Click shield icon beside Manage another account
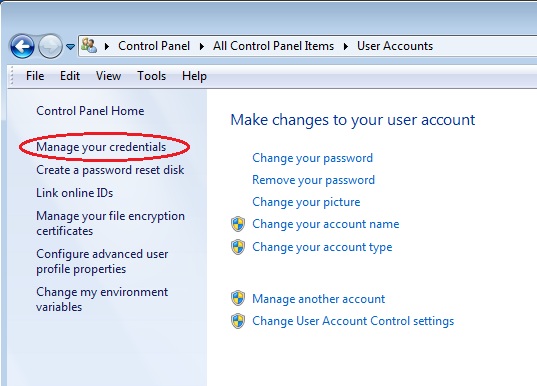The height and width of the screenshot is (386, 537). tap(238, 298)
